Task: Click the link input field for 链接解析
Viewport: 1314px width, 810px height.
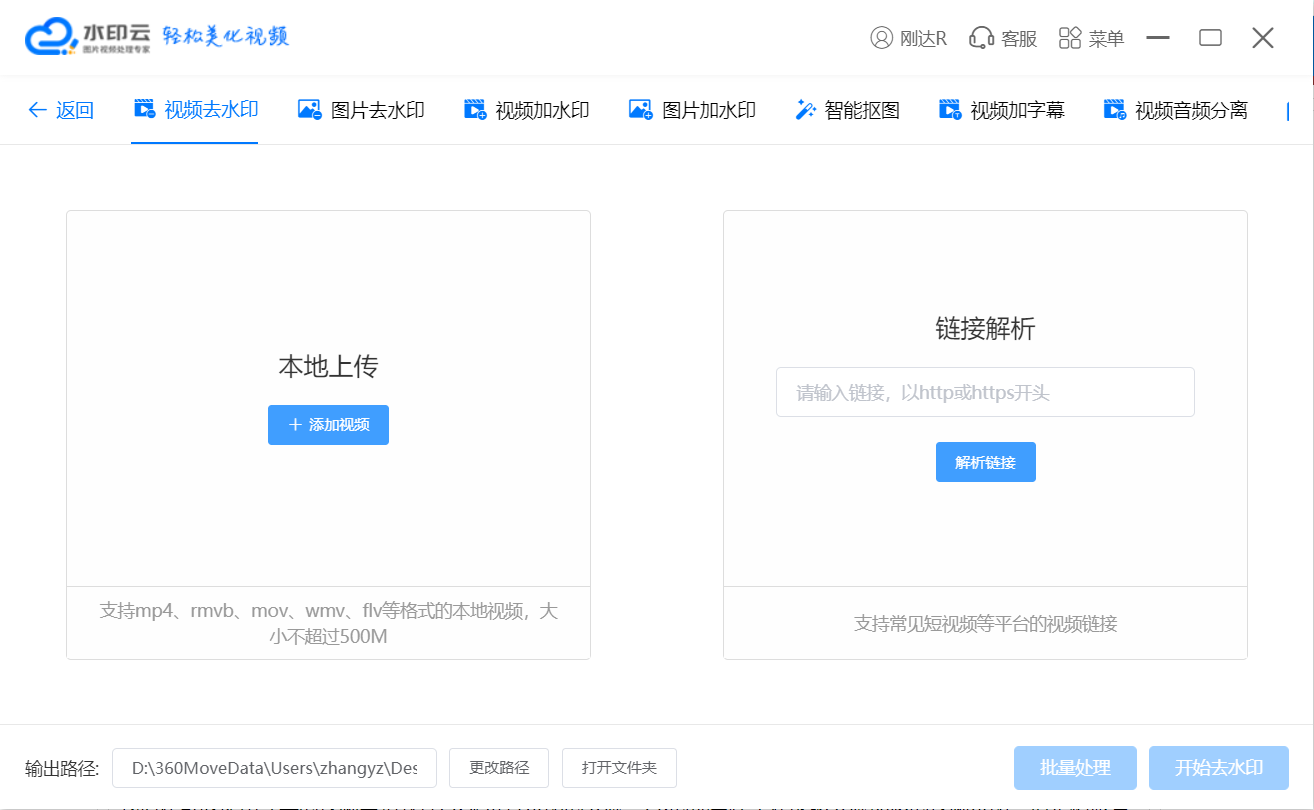Action: (984, 392)
